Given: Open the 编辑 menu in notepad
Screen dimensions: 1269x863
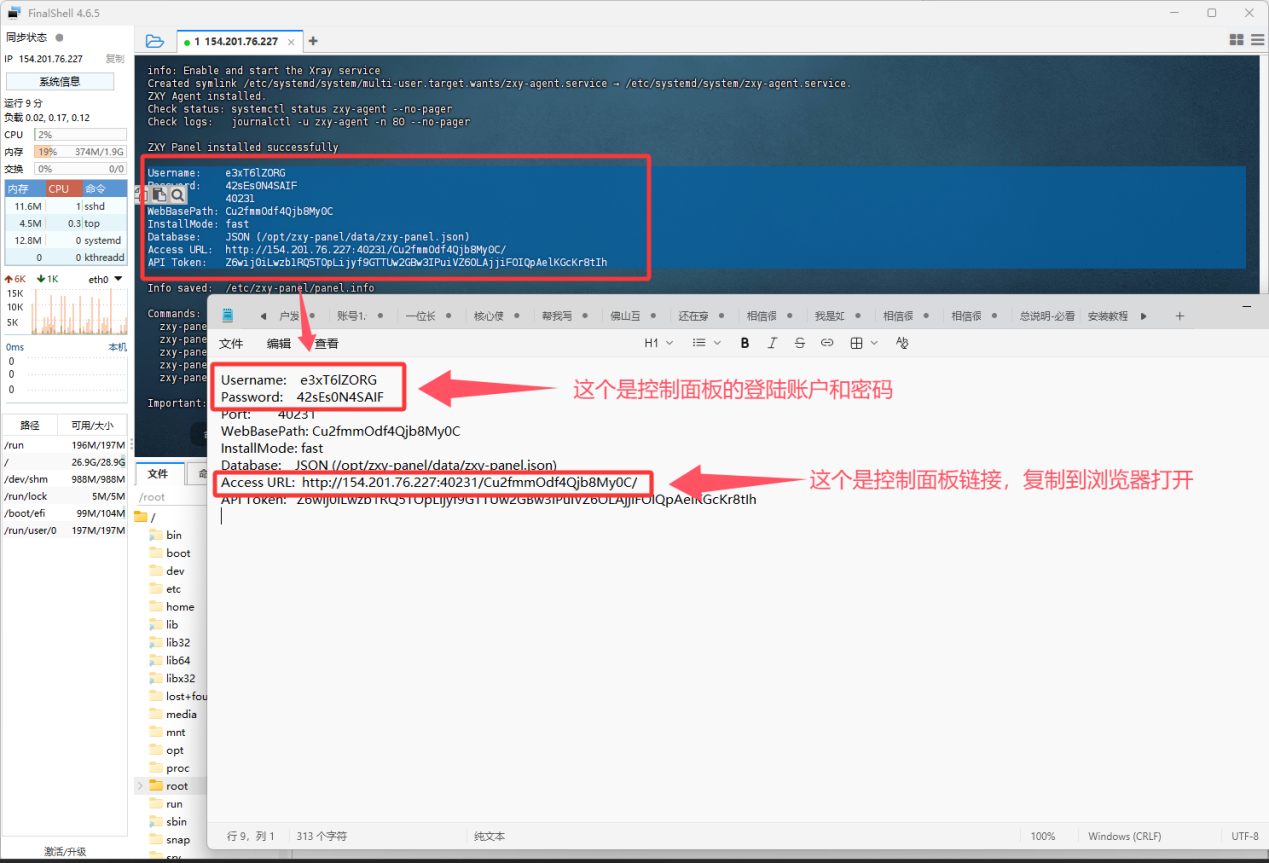Looking at the screenshot, I should (x=279, y=343).
